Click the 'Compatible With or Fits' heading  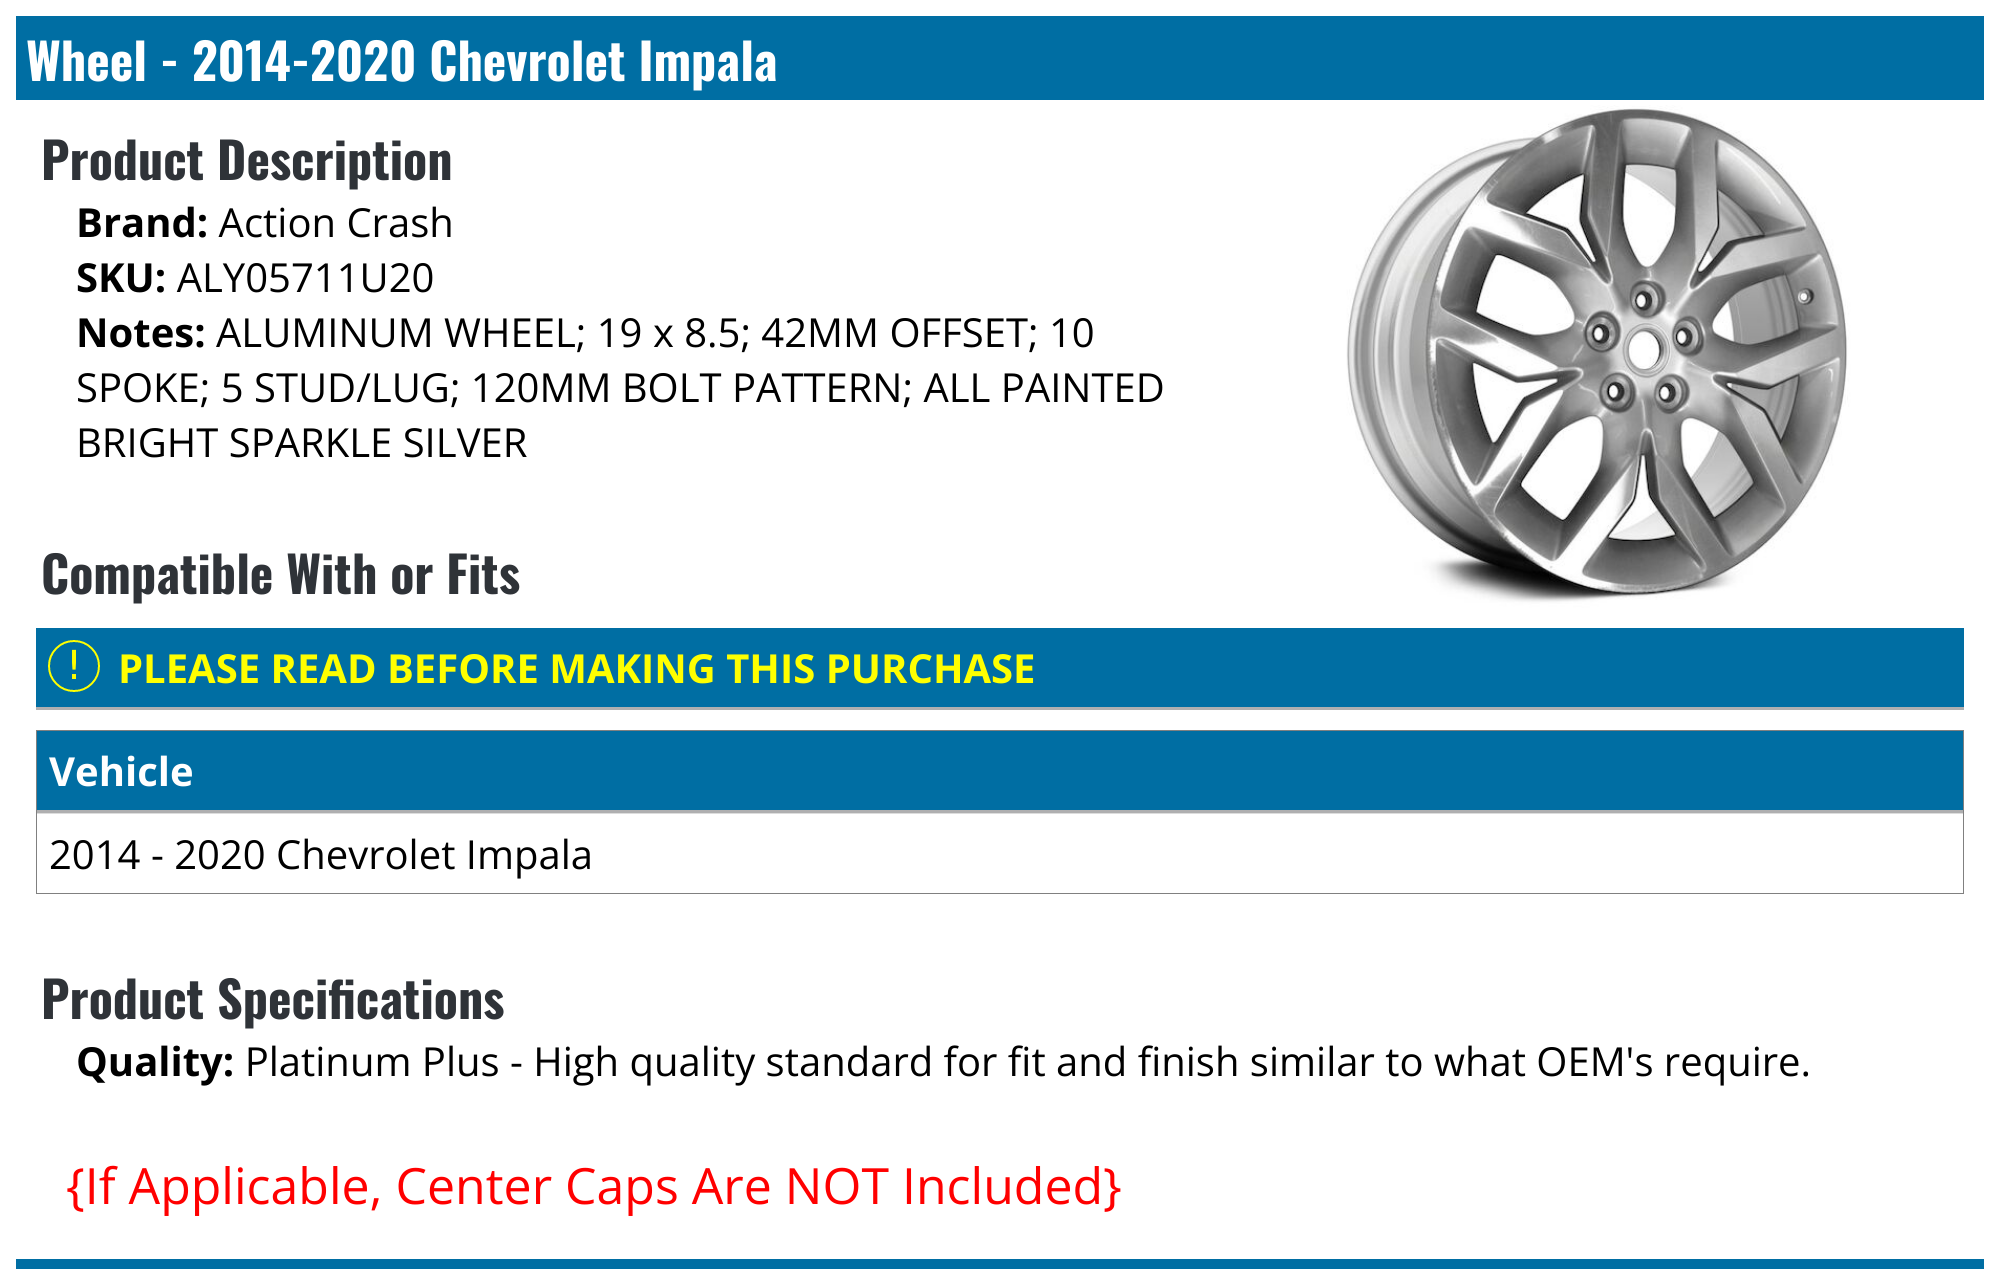[x=281, y=575]
